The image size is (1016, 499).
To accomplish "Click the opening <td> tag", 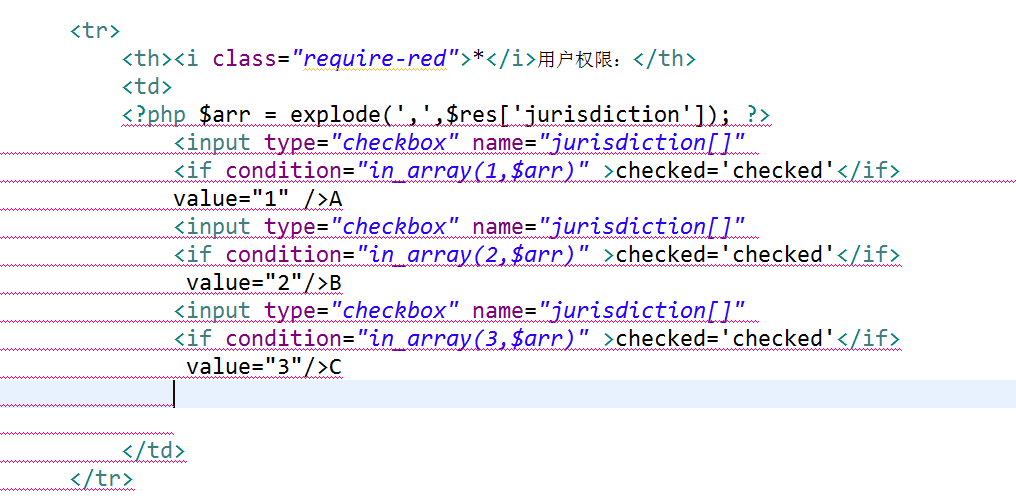I will [147, 86].
